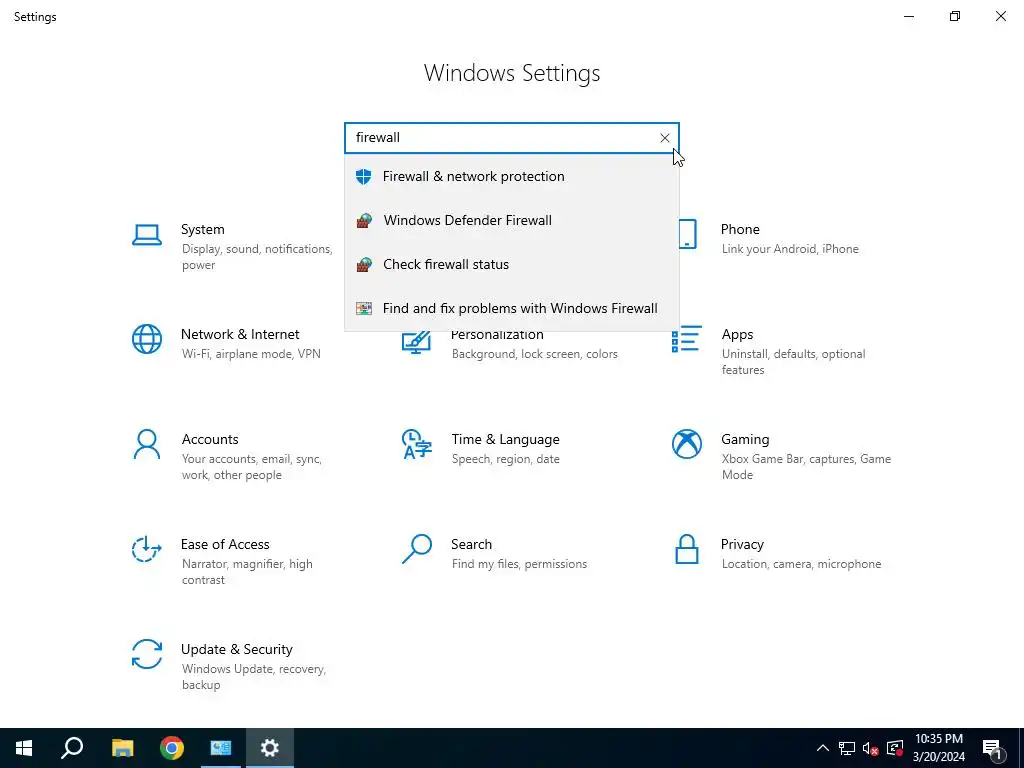Viewport: 1024px width, 768px height.
Task: Click the network status tray icon
Action: point(847,748)
